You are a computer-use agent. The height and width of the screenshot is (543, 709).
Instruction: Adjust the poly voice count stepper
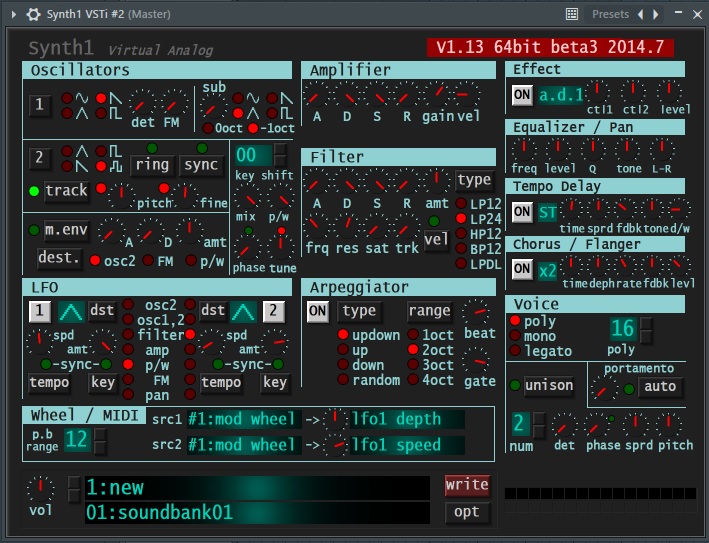(647, 330)
